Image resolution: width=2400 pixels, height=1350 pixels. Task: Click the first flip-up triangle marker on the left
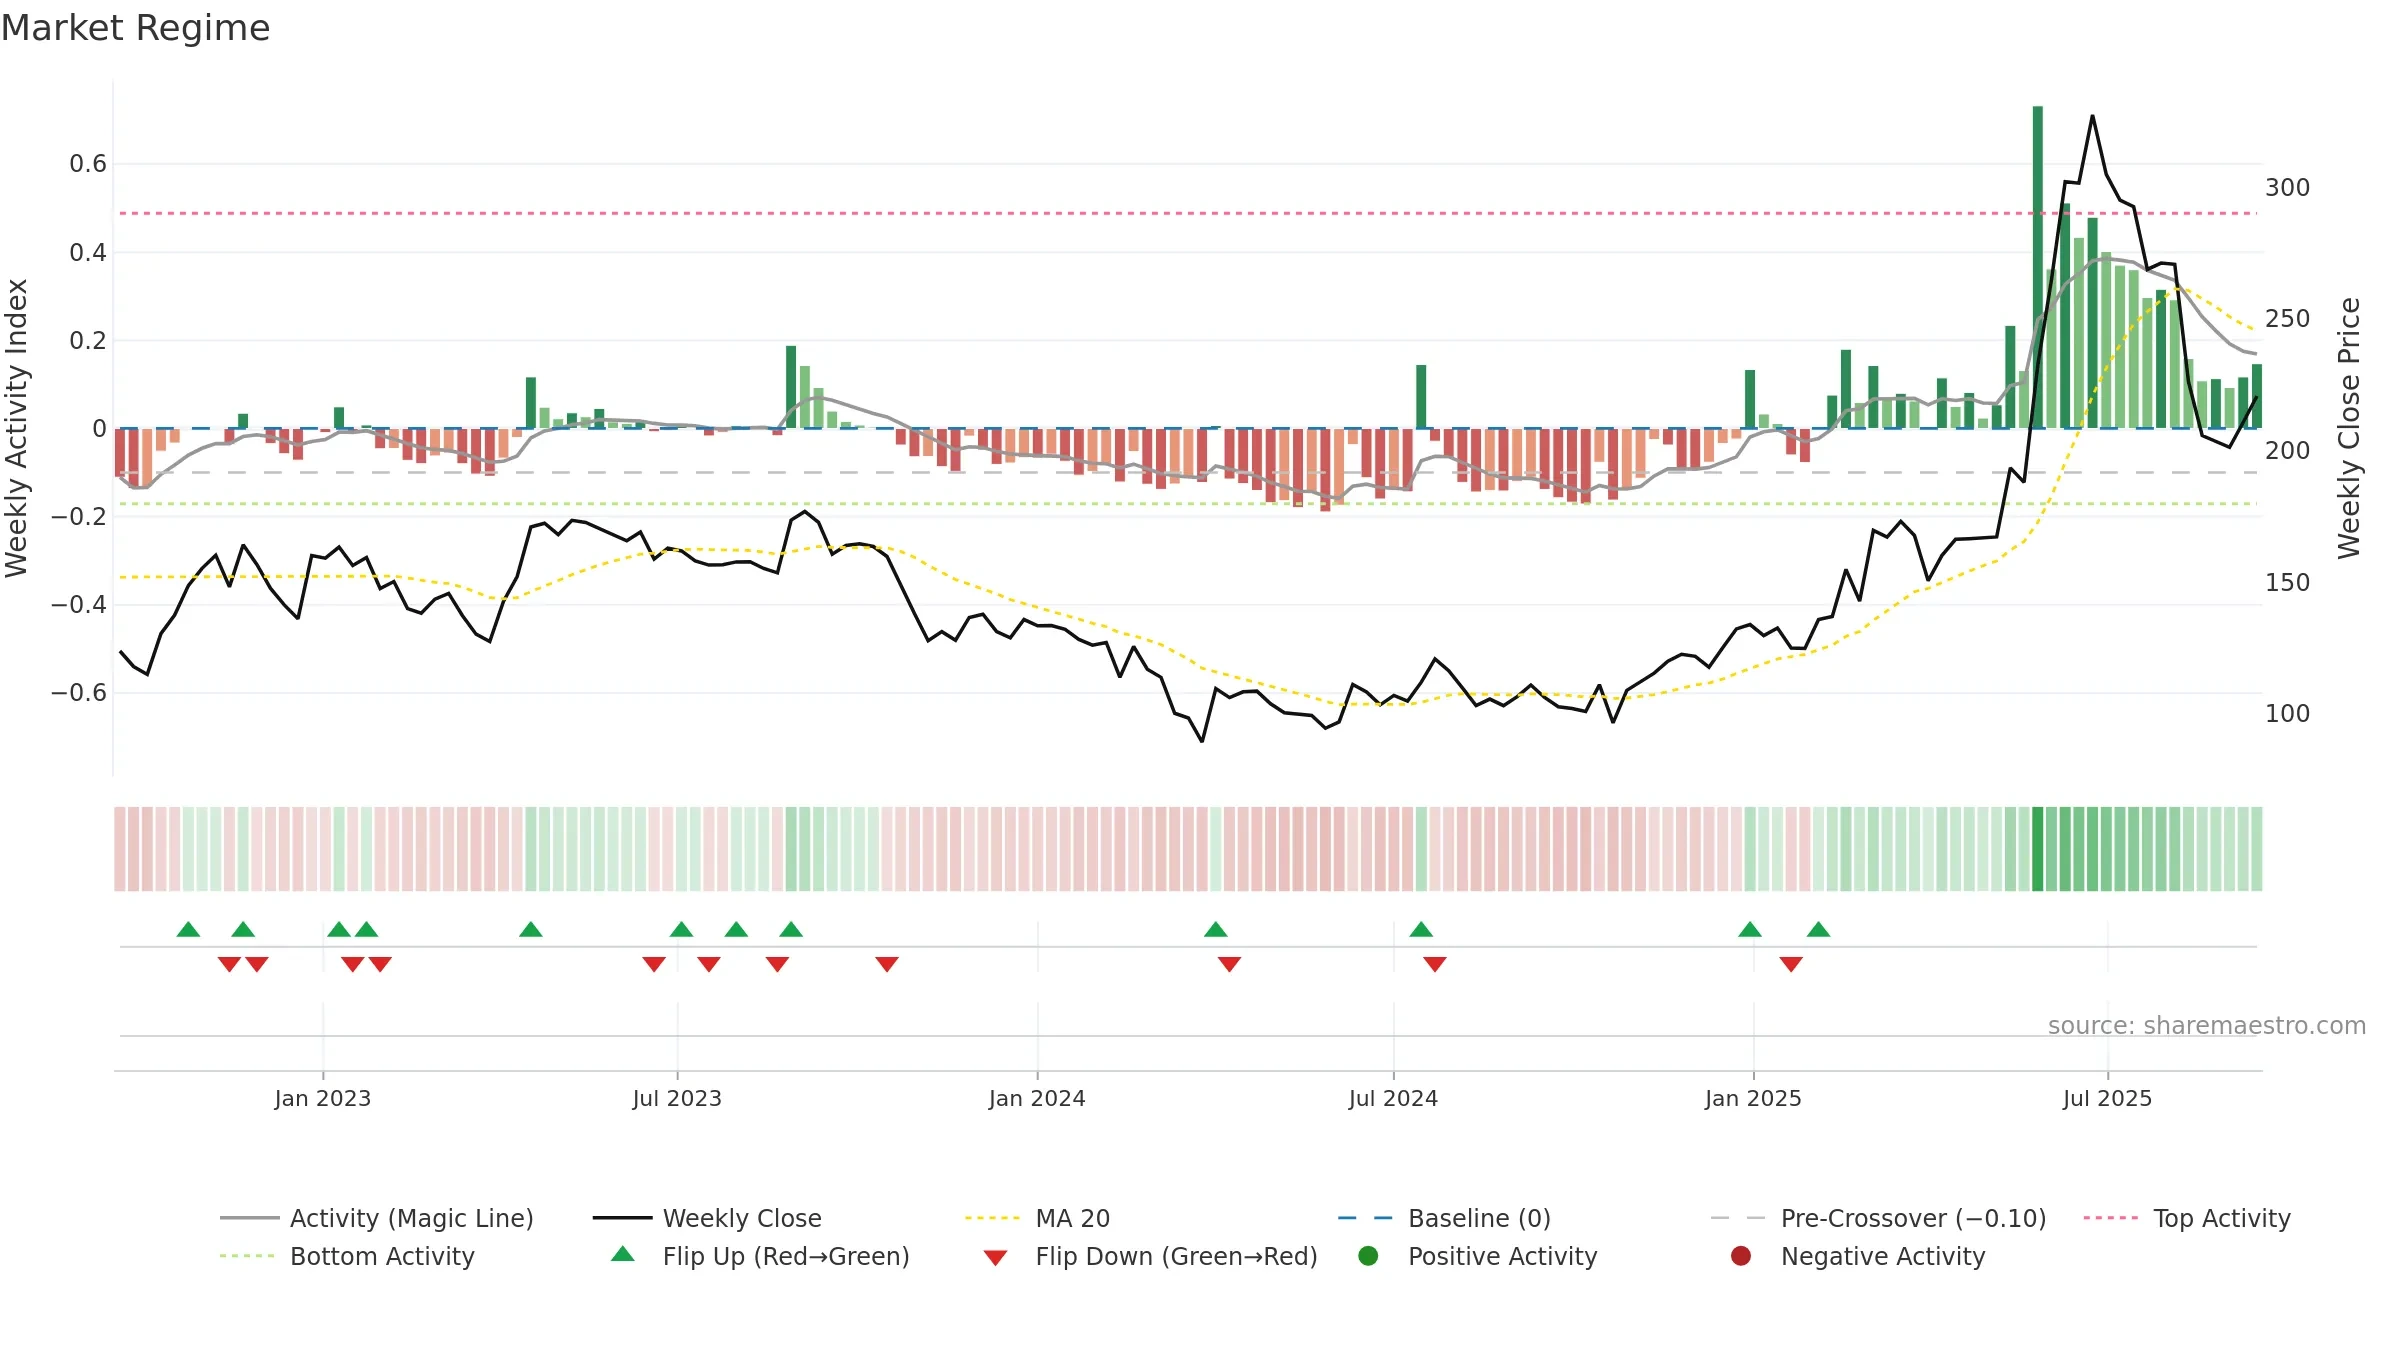(x=188, y=929)
